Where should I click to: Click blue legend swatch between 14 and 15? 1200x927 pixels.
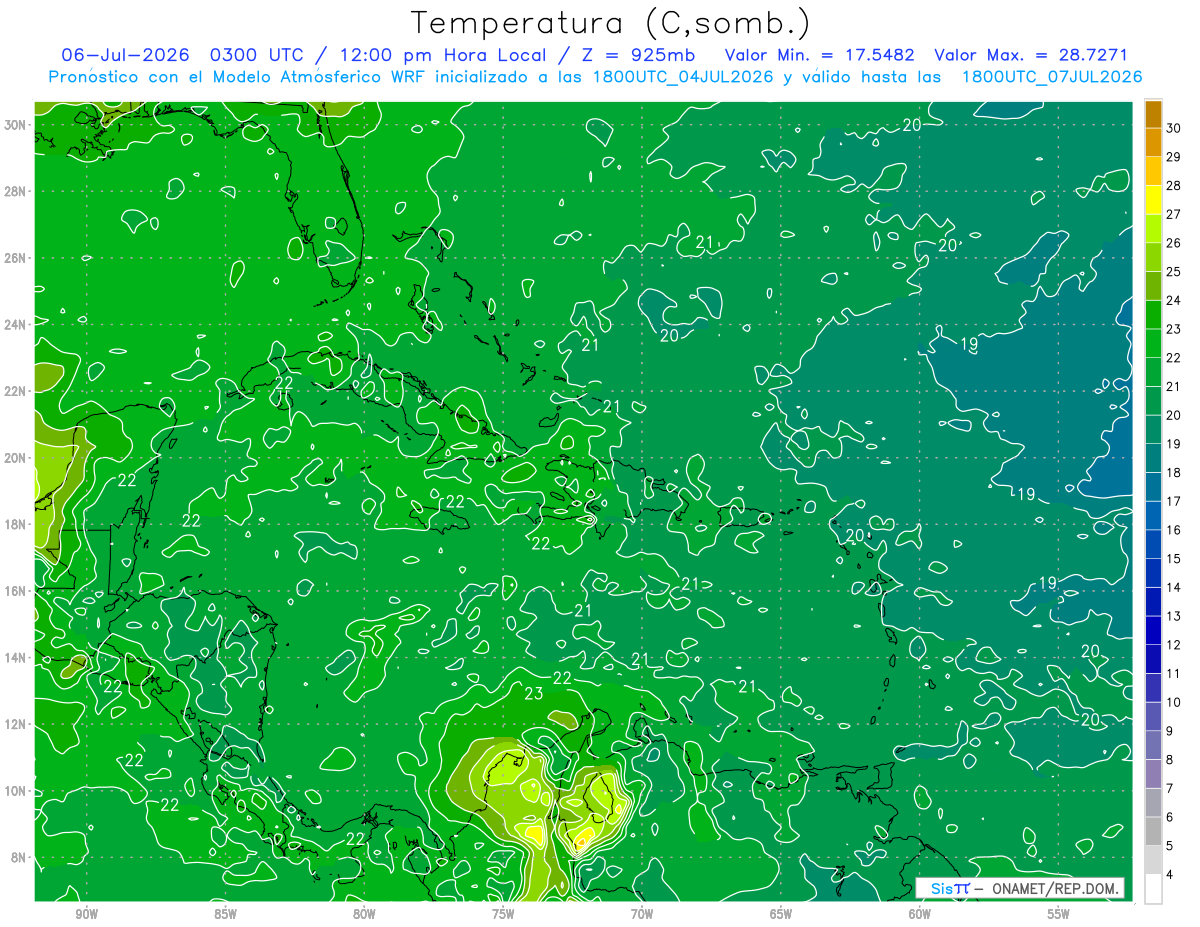point(1153,573)
